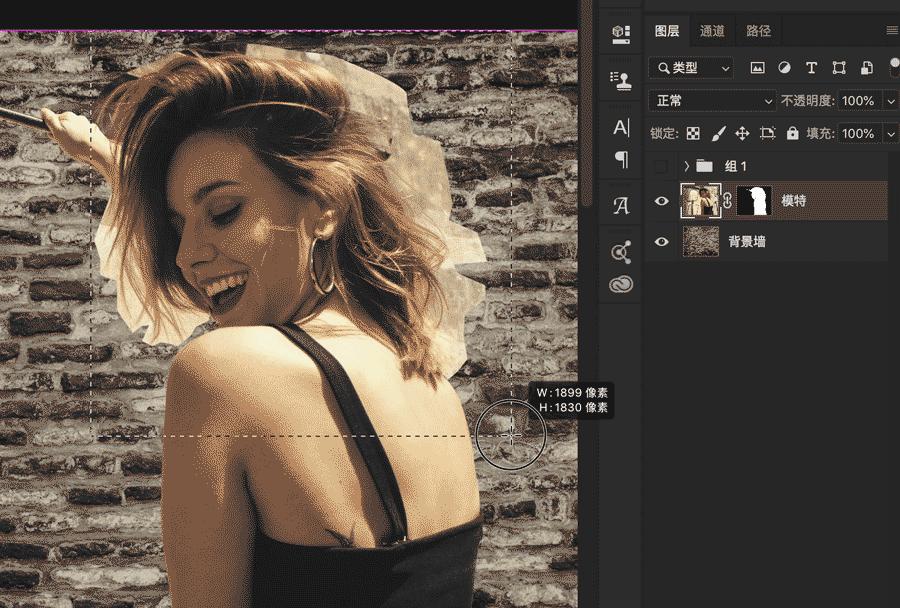Click the 不透明度 label
The width and height of the screenshot is (900, 608).
[806, 101]
